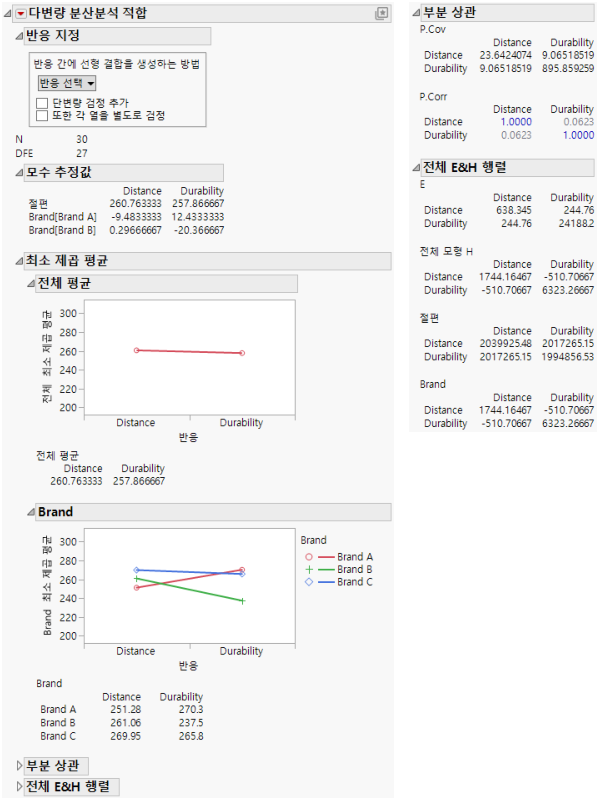Click 절편 matrix value 2039925.48
The image size is (599, 800).
505,343
